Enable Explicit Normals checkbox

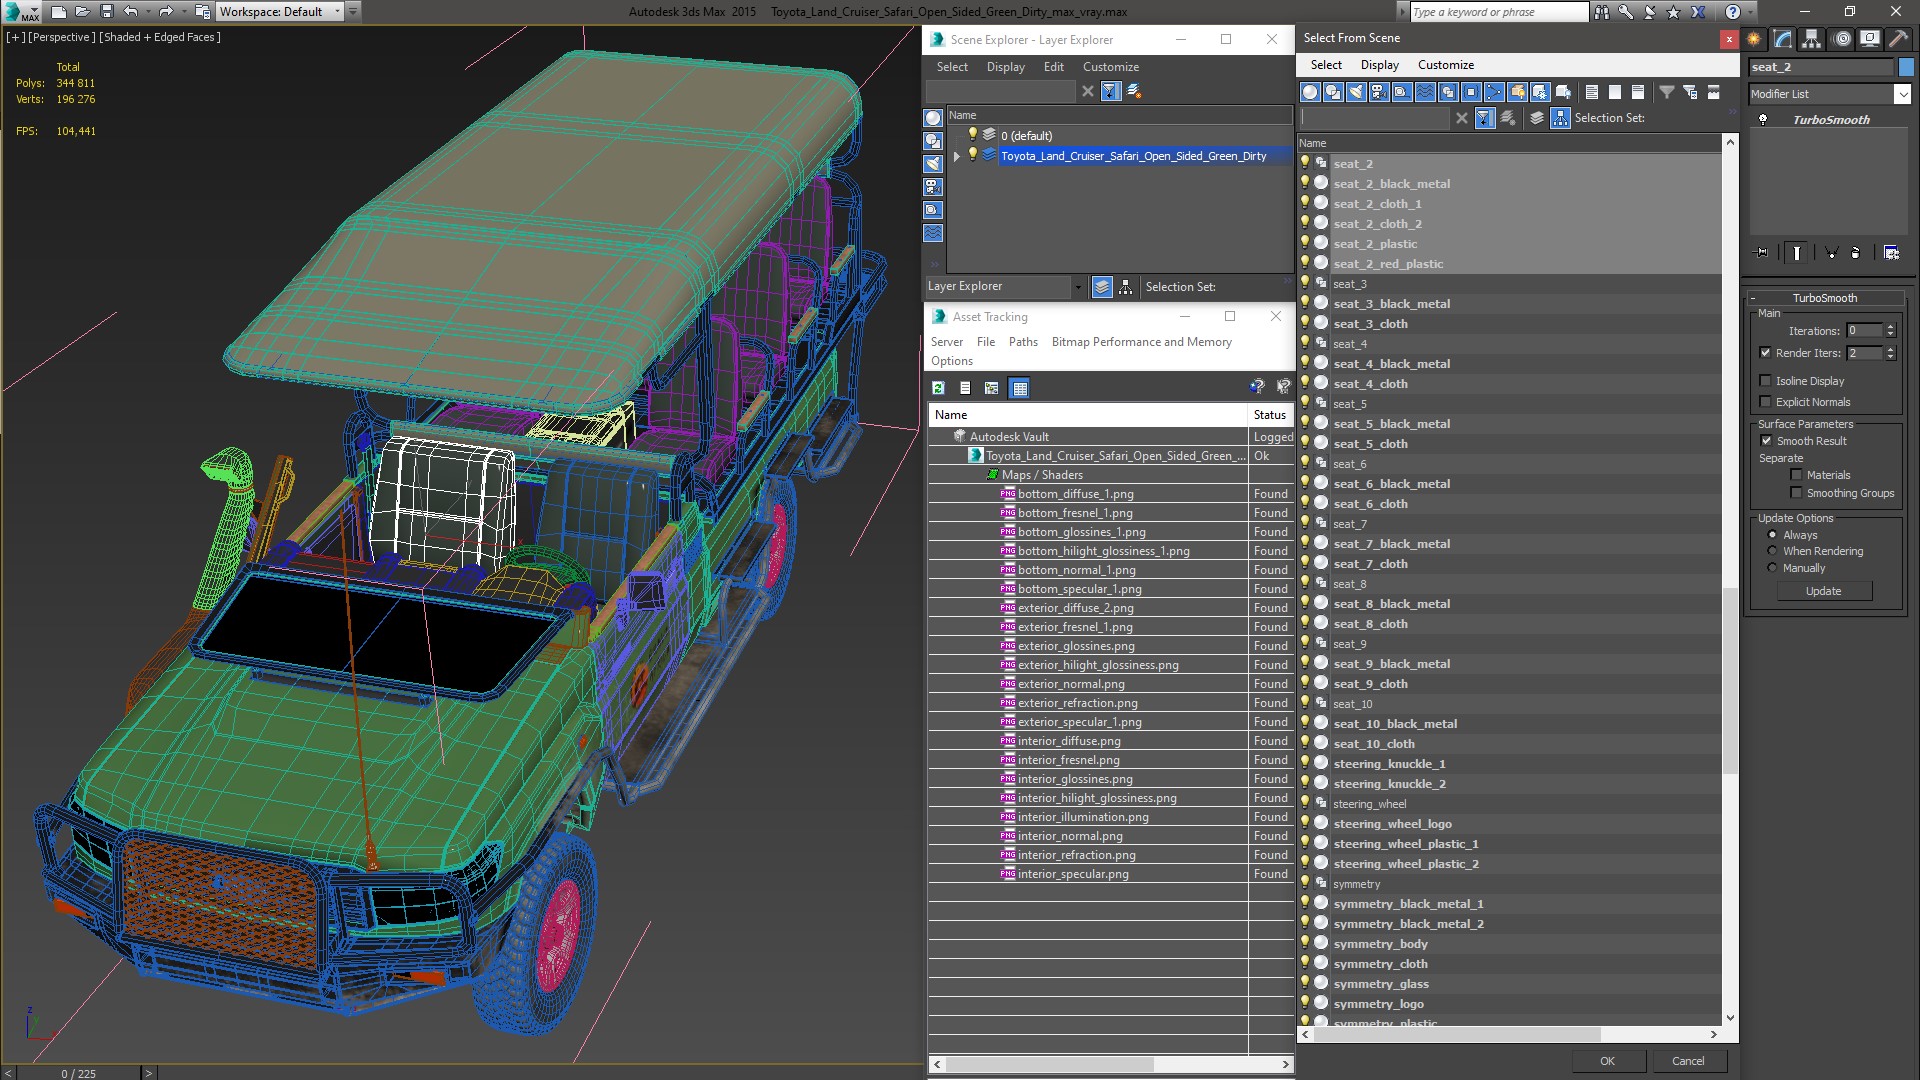coord(1766,402)
